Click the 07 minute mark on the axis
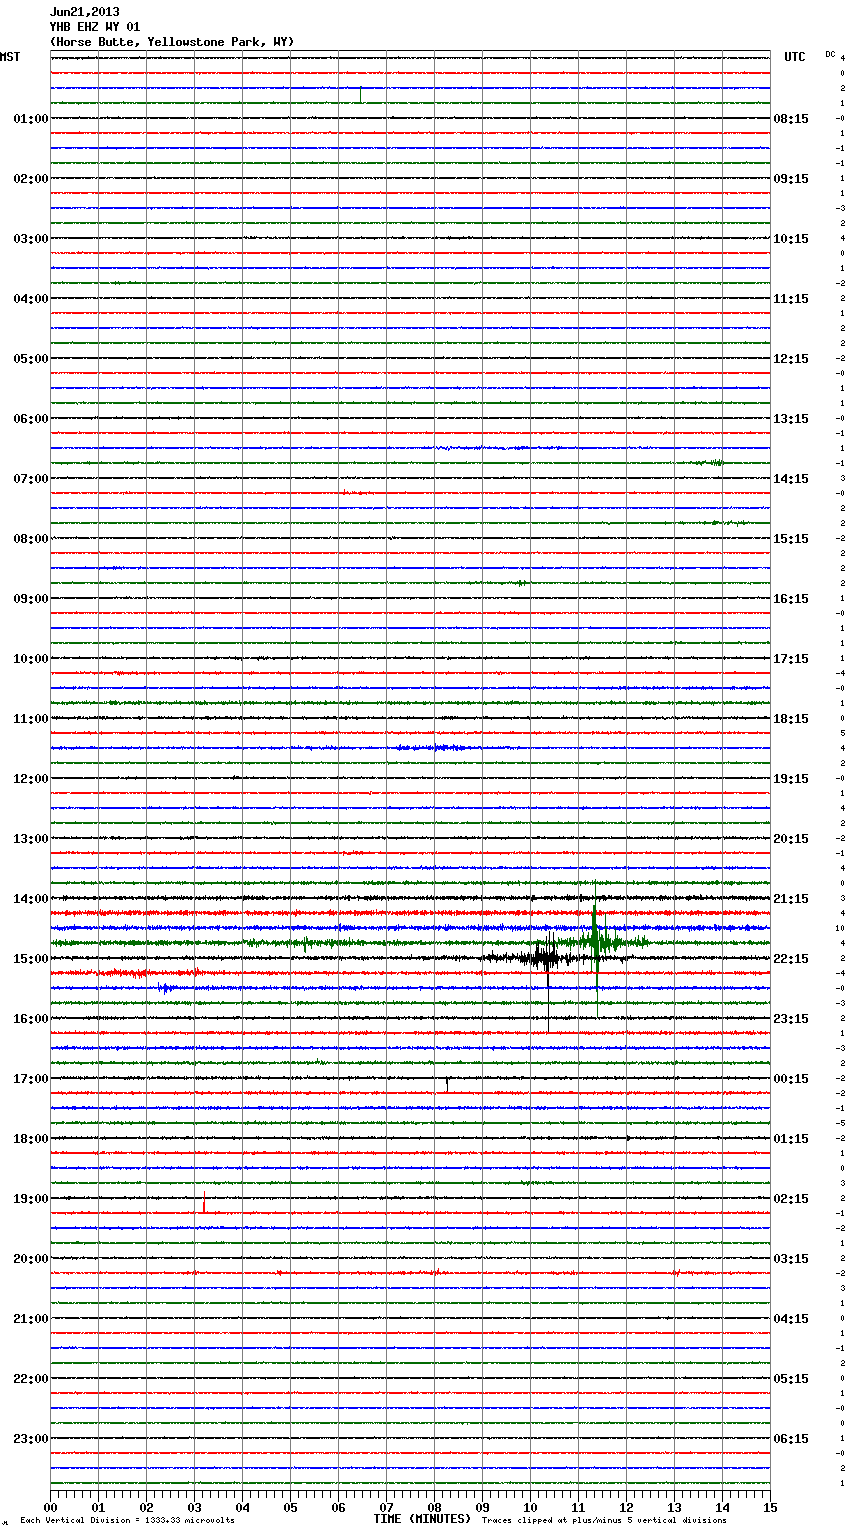Image resolution: width=850 pixels, height=1534 pixels. pos(386,1507)
